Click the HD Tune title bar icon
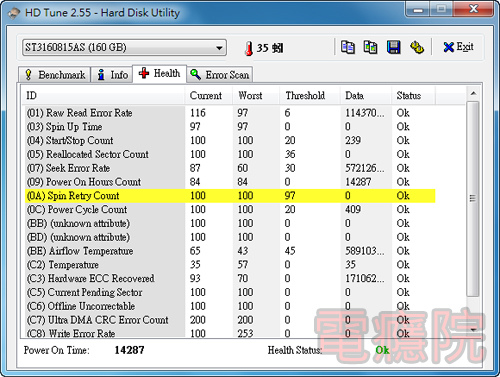This screenshot has width=500, height=377. point(14,13)
